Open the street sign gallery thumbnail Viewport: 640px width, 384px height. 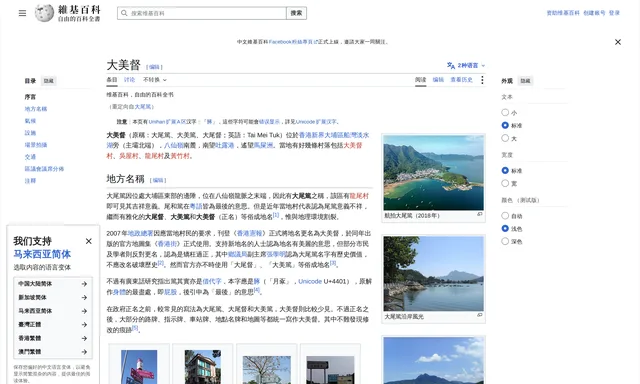[x=139, y=367]
